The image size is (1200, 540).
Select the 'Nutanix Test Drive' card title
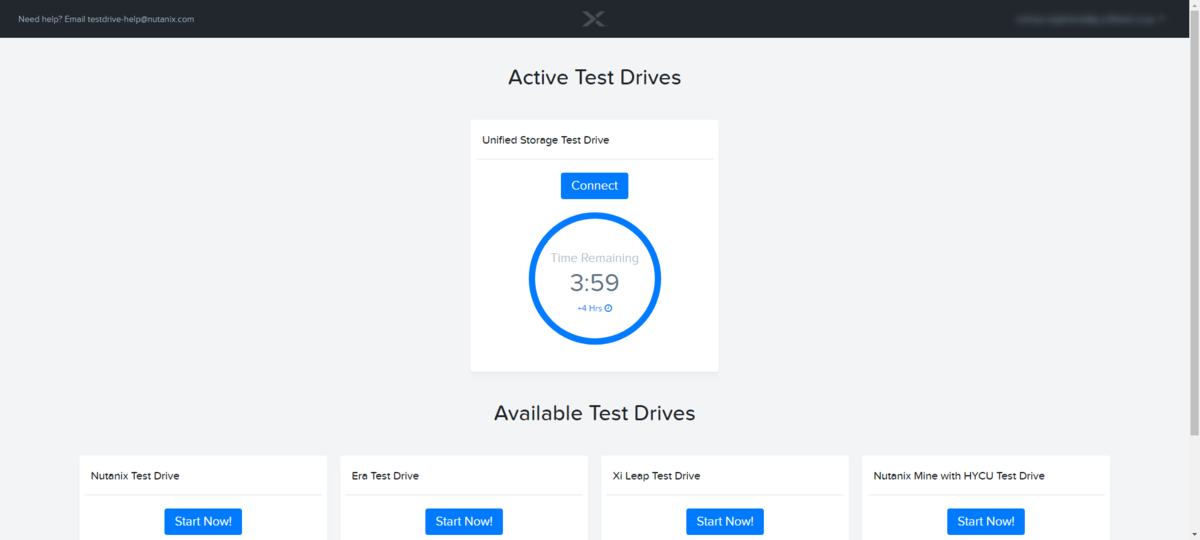point(135,476)
